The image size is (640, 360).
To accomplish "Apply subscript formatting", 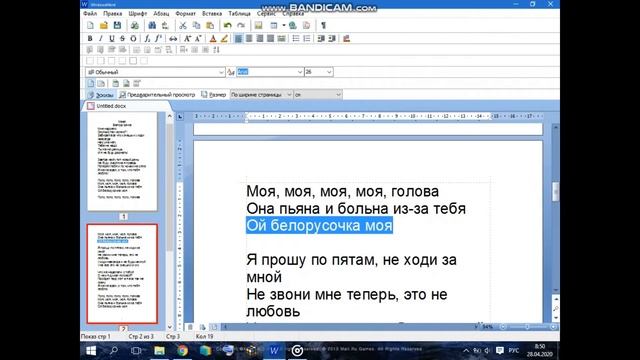I will point(147,39).
